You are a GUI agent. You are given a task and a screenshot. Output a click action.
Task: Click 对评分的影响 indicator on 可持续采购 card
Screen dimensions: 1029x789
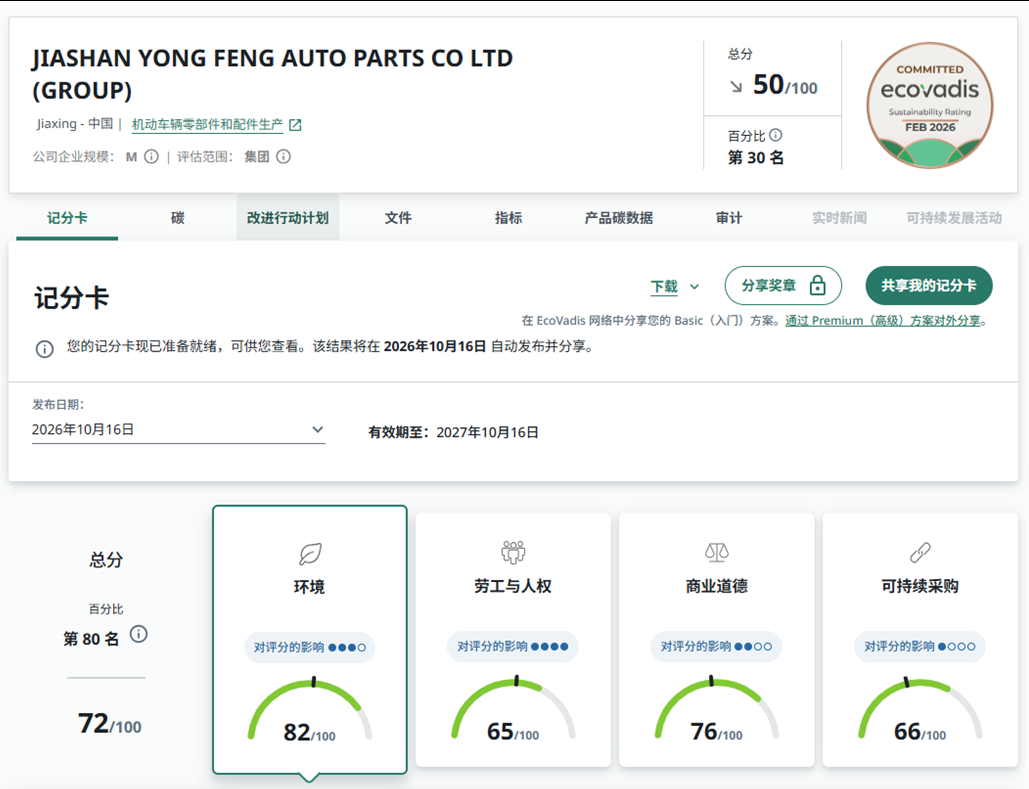click(920, 647)
